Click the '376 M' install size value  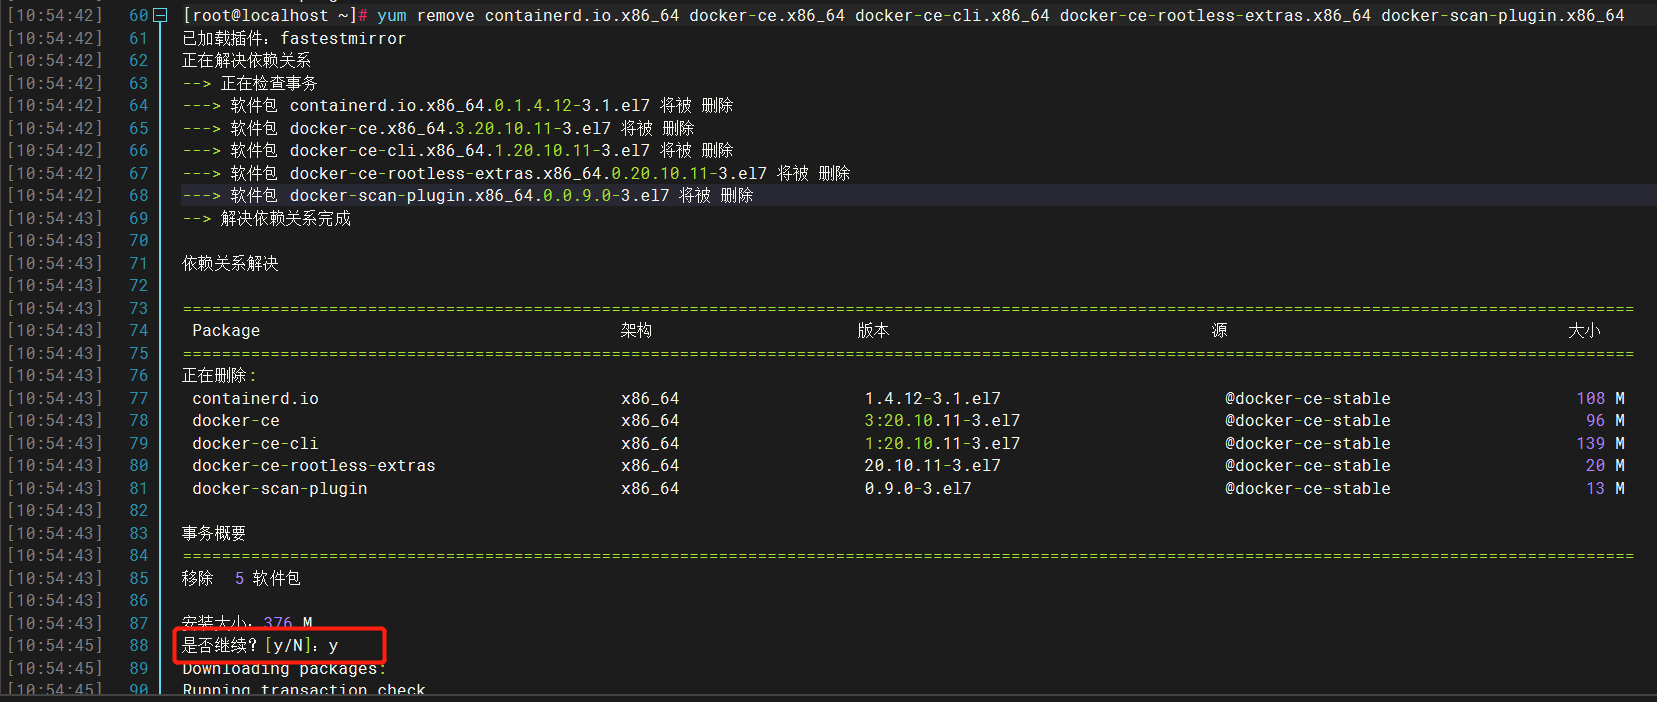288,623
